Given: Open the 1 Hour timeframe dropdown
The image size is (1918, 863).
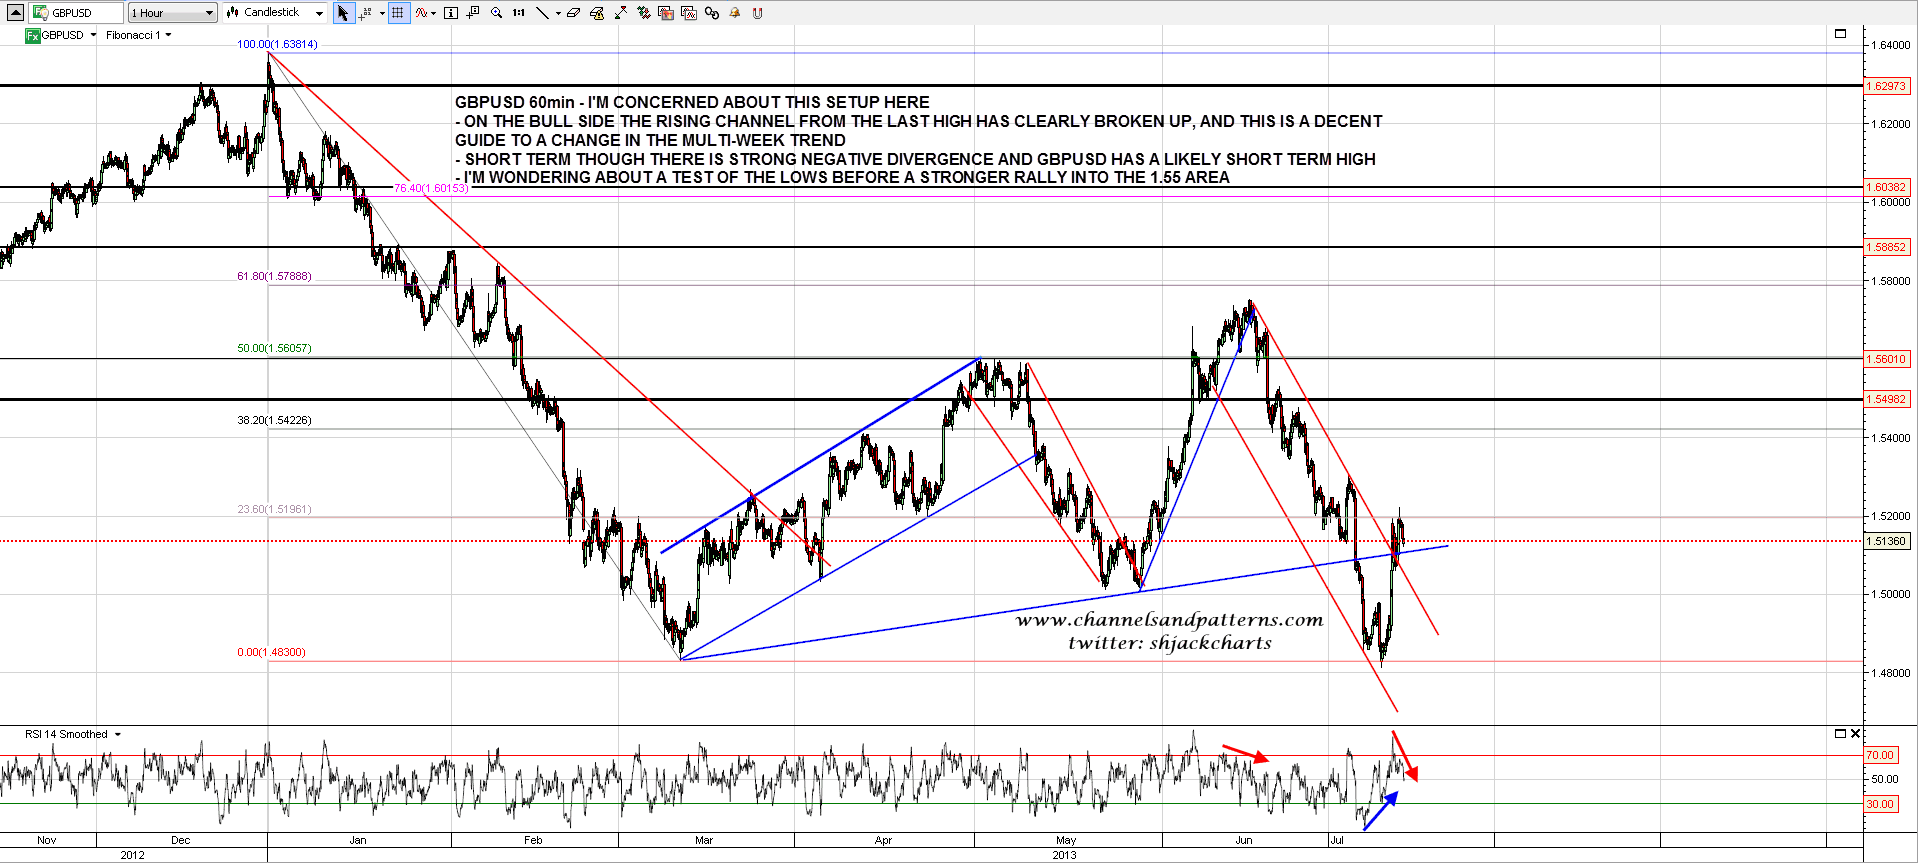Looking at the screenshot, I should coord(172,13).
